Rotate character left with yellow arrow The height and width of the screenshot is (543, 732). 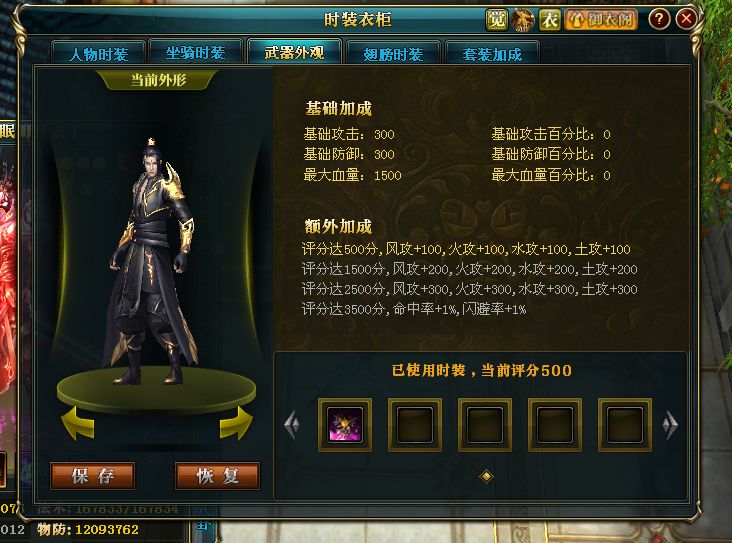point(78,423)
